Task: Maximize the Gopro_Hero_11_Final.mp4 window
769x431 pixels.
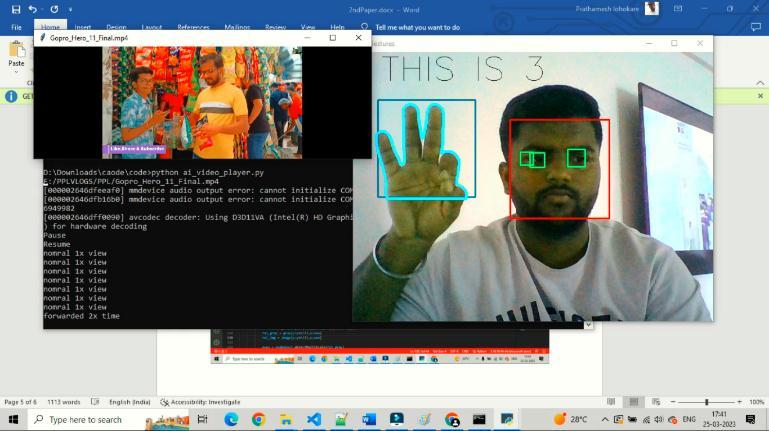Action: [x=333, y=38]
